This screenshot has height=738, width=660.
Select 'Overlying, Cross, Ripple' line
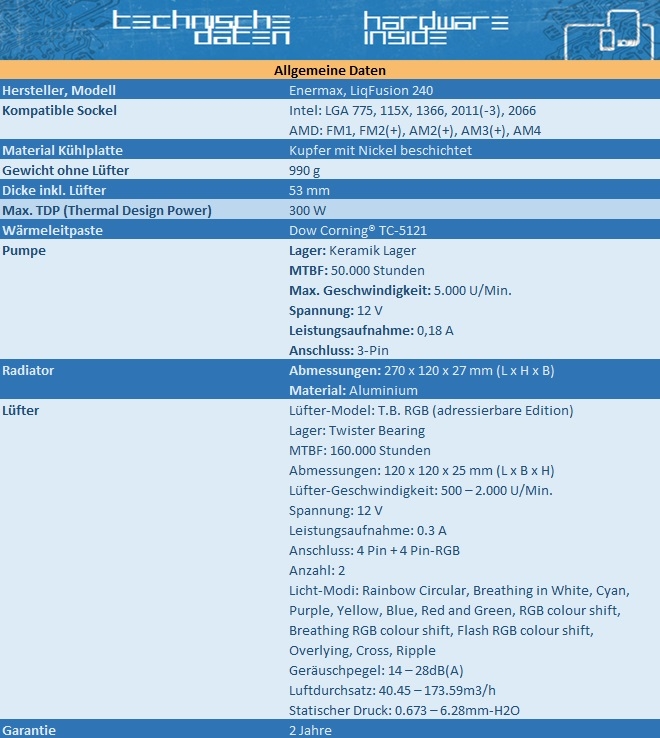tap(362, 650)
